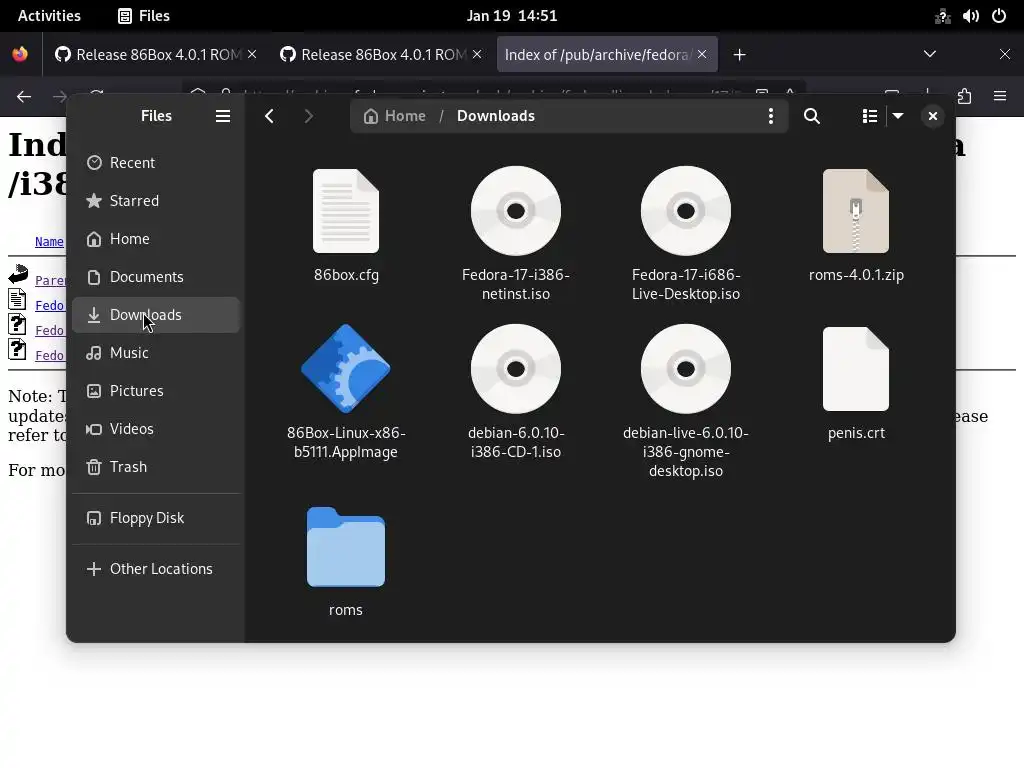Open Documents in the sidebar
Screen dimensions: 1024x768
point(156,277)
